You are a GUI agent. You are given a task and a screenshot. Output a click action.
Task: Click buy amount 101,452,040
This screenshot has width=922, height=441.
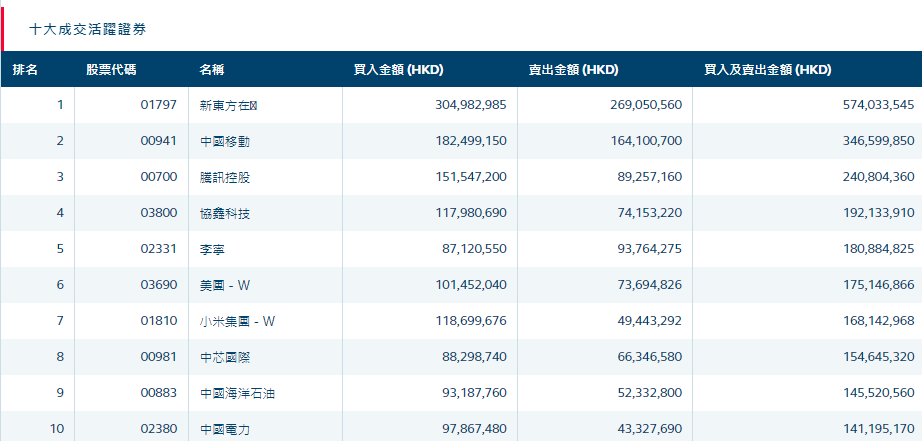[x=471, y=285]
